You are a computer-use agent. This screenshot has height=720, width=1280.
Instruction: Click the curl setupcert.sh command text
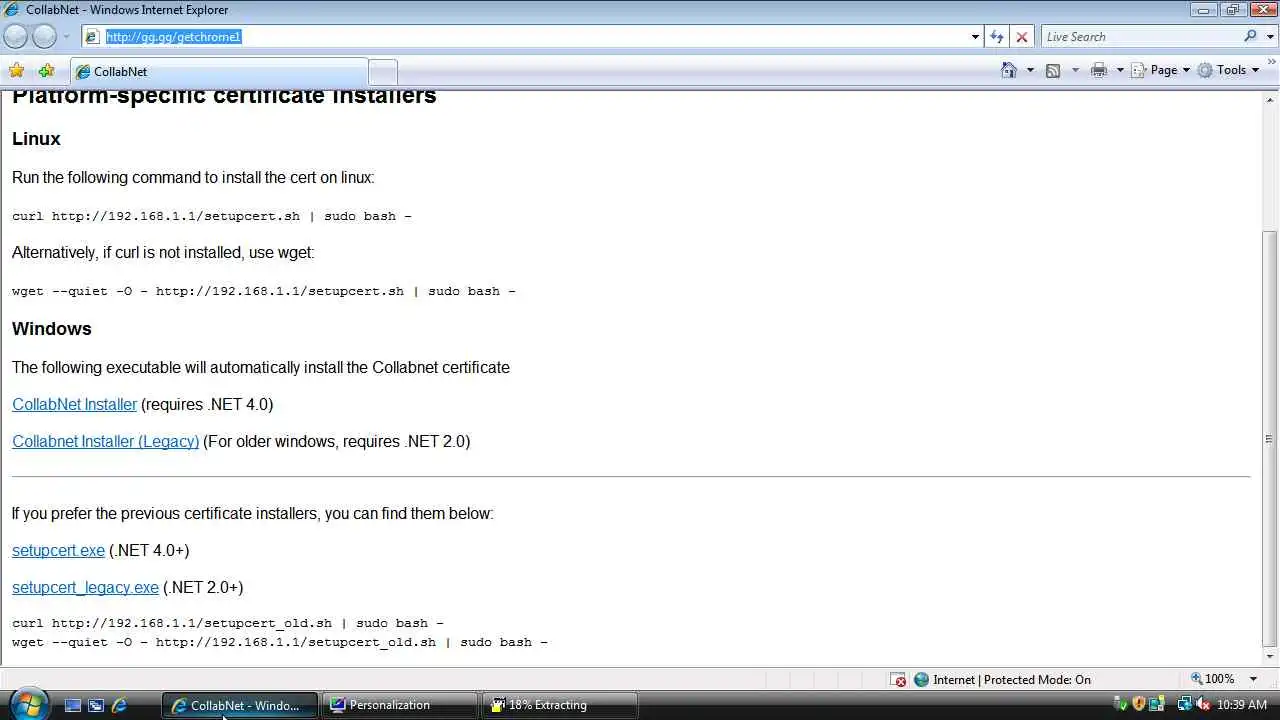pyautogui.click(x=212, y=216)
